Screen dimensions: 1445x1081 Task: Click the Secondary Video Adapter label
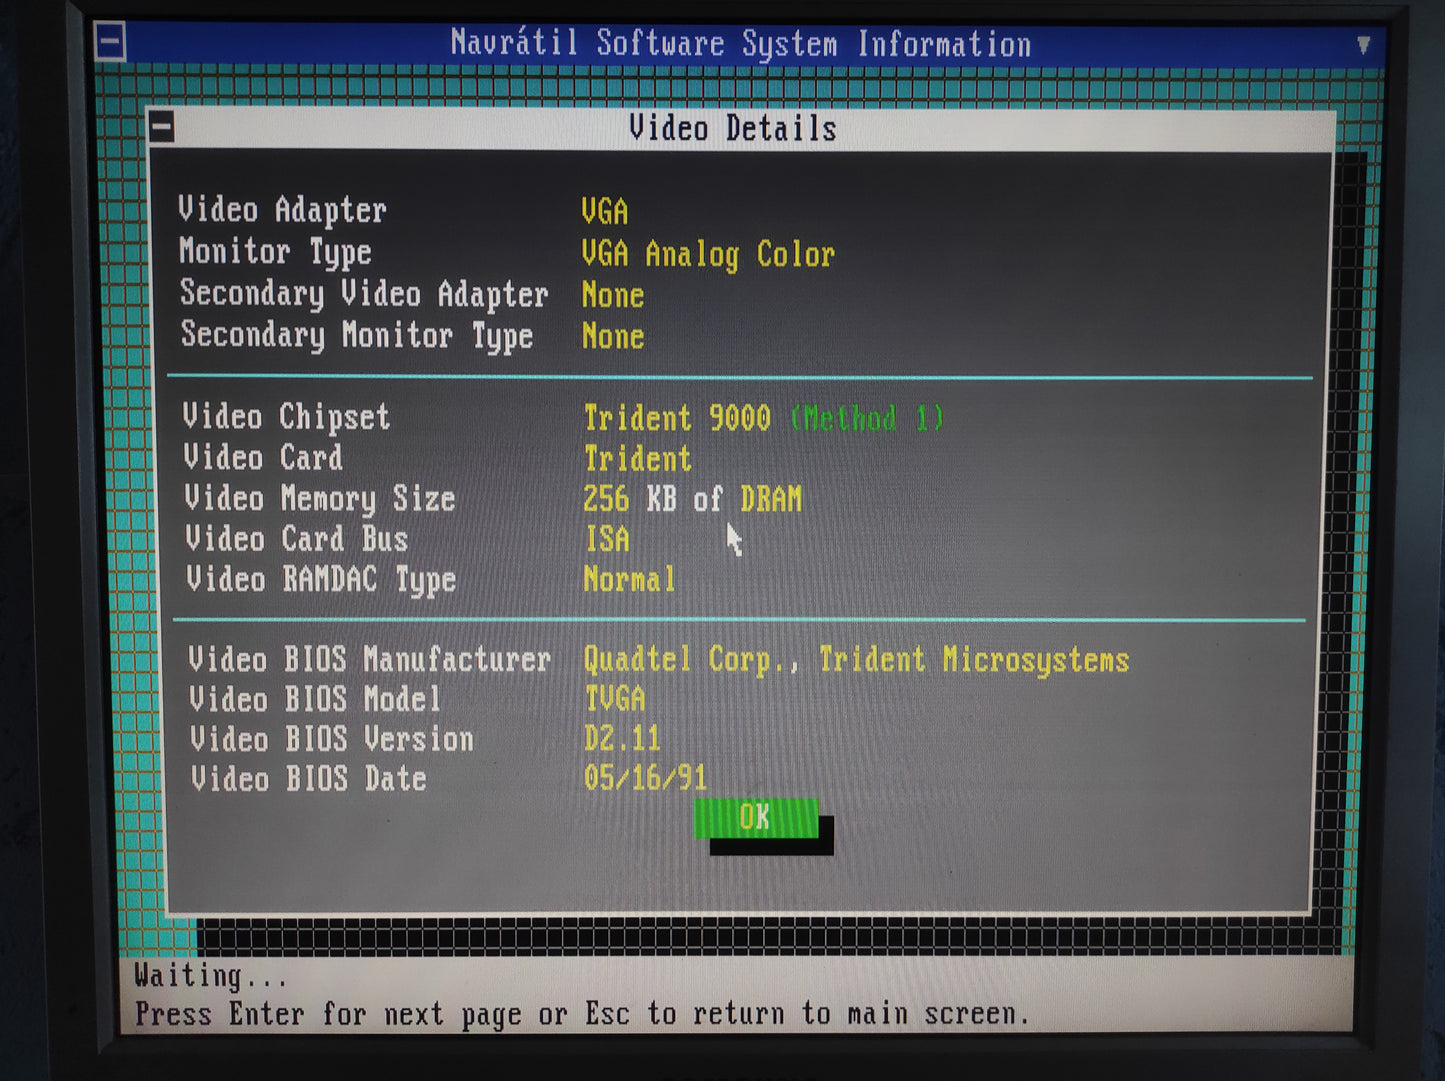pyautogui.click(x=364, y=294)
